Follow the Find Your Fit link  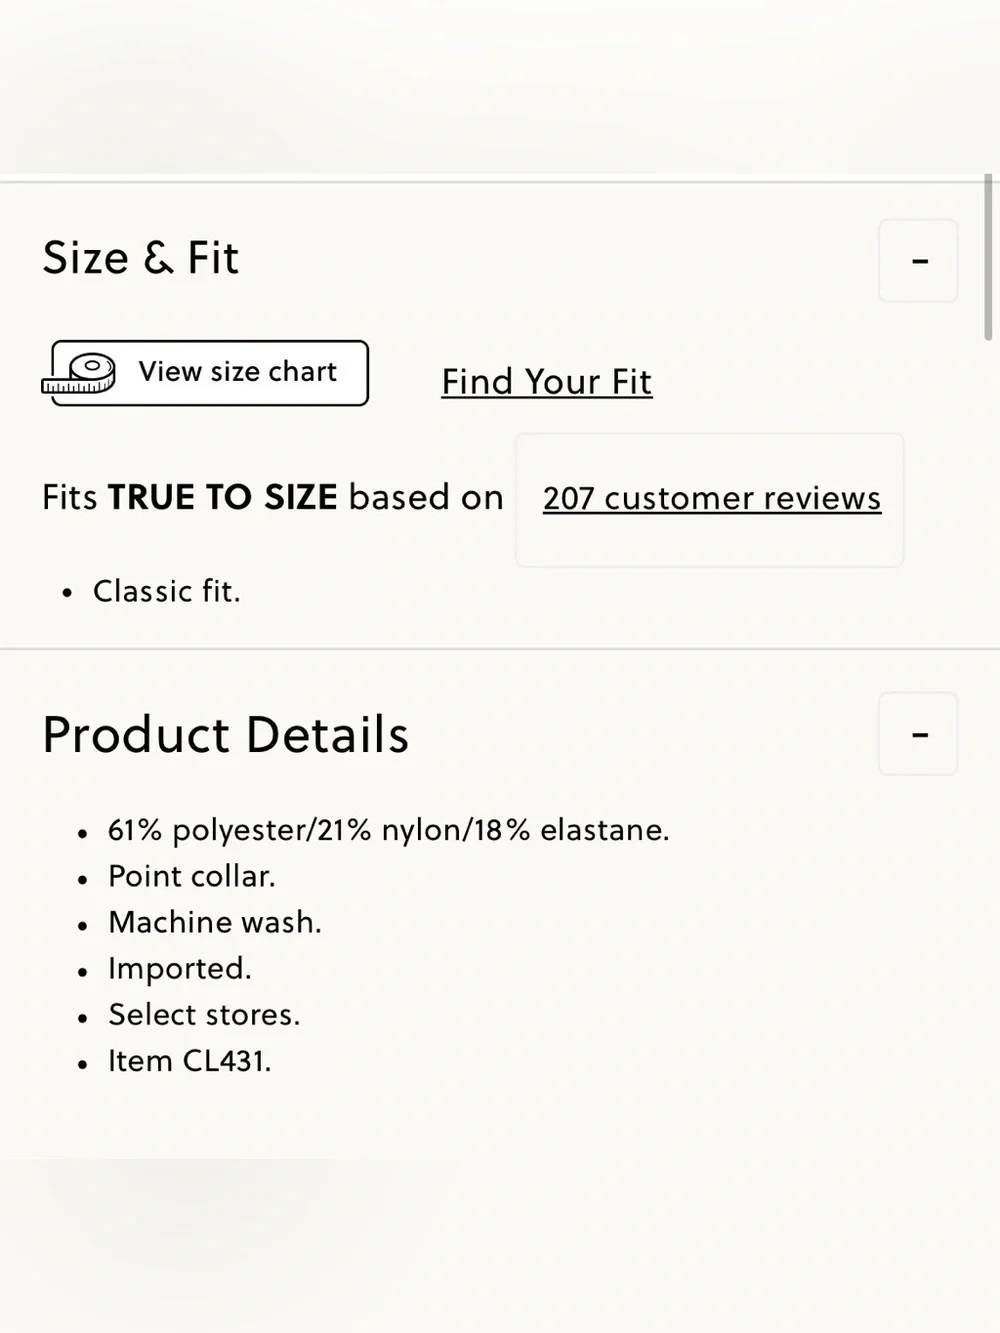547,381
